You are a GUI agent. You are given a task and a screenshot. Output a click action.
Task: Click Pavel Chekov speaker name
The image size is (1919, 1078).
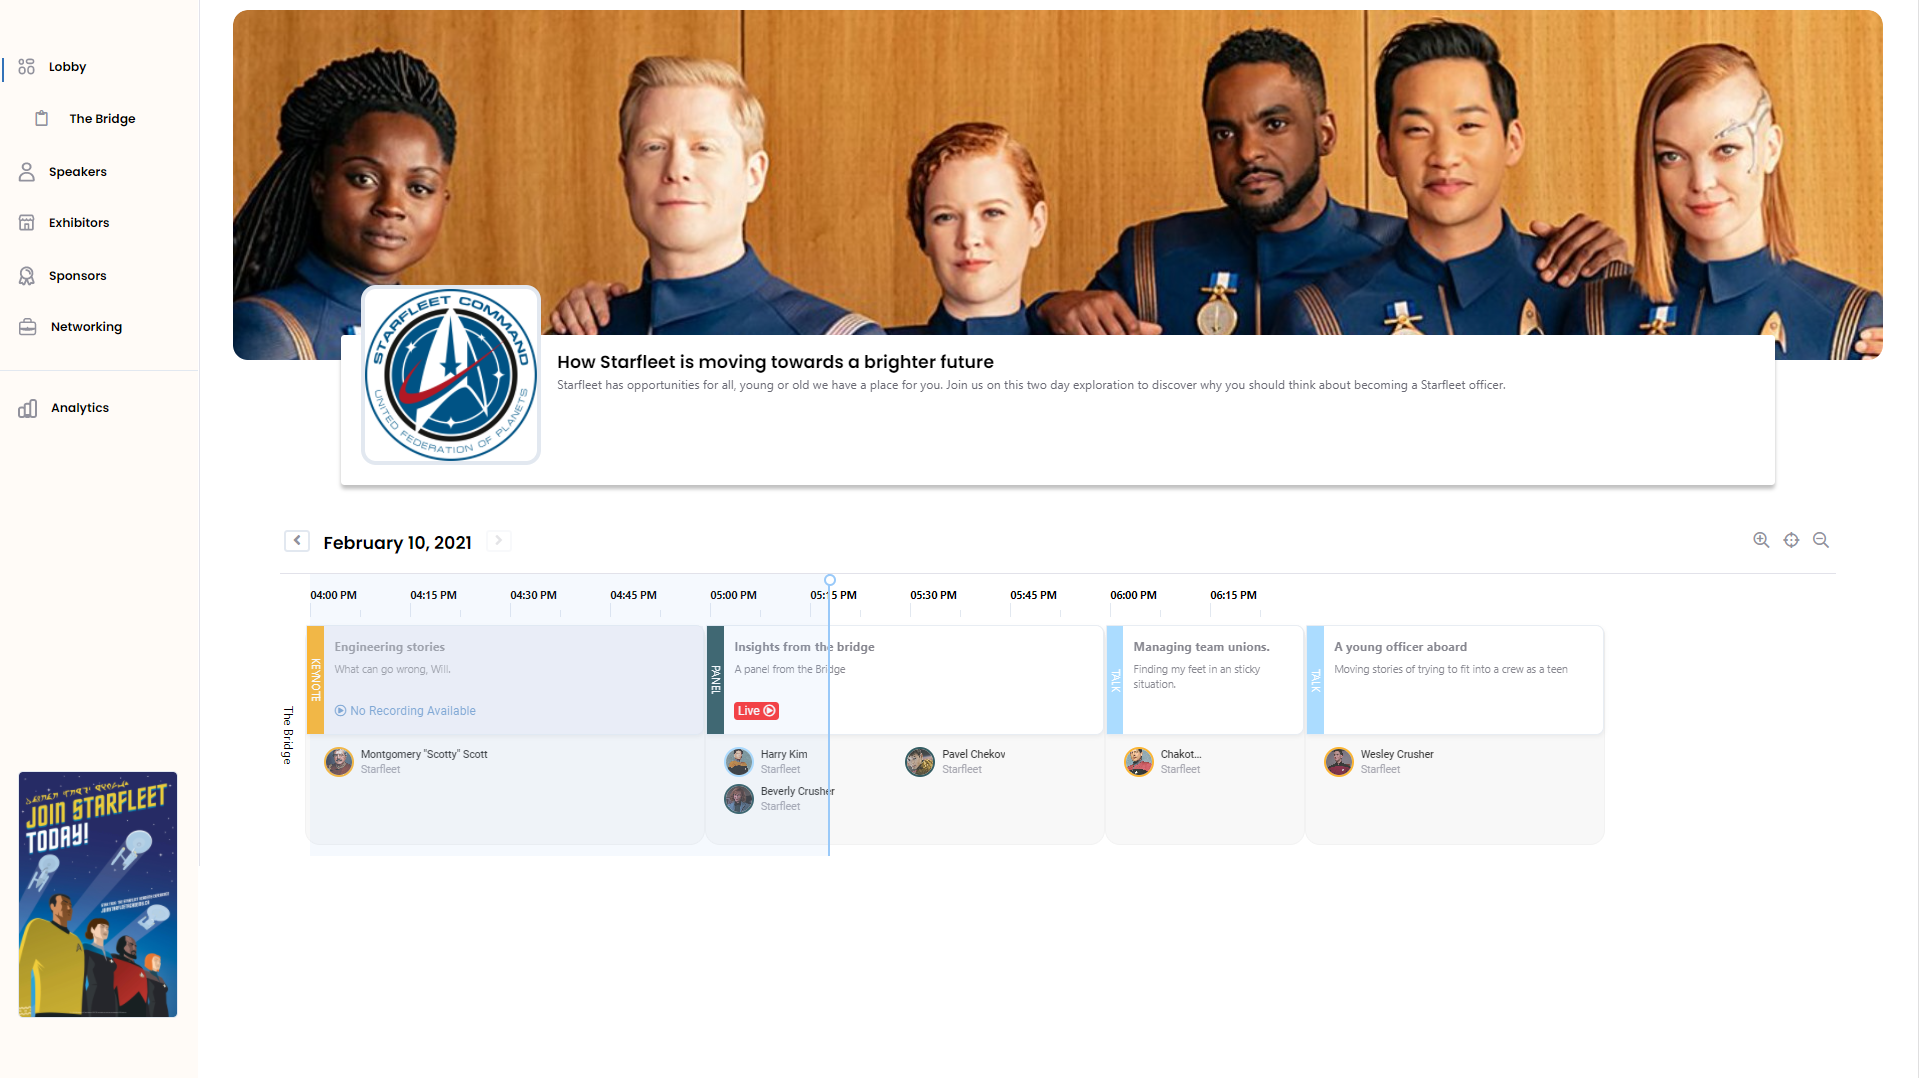[973, 754]
